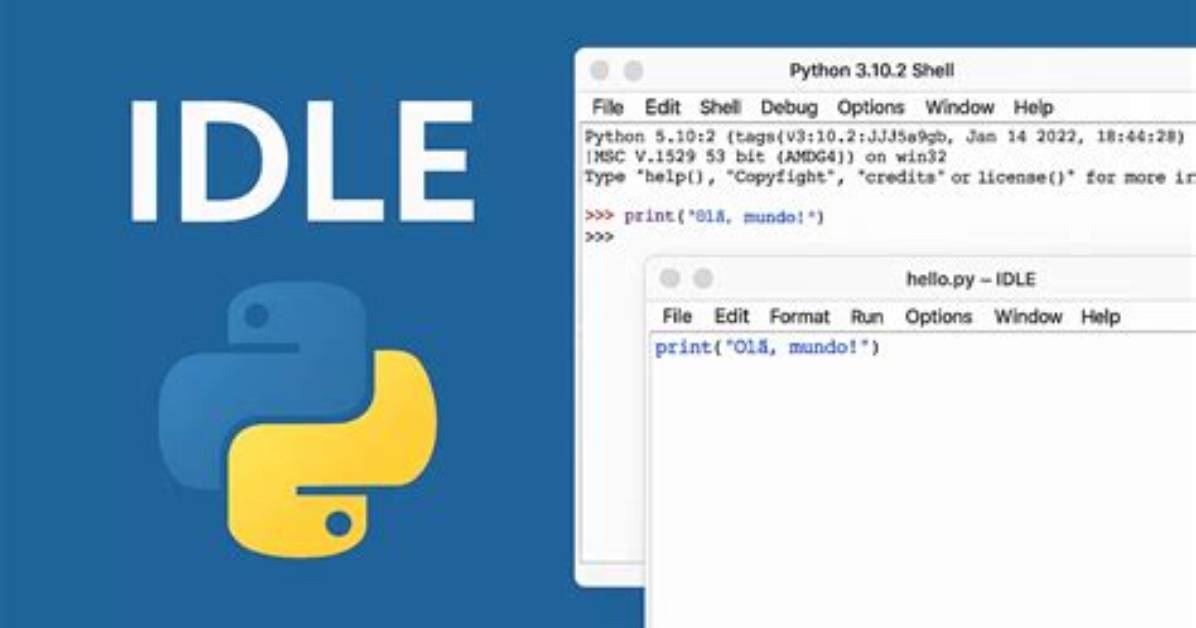Open the Run menu

(866, 317)
